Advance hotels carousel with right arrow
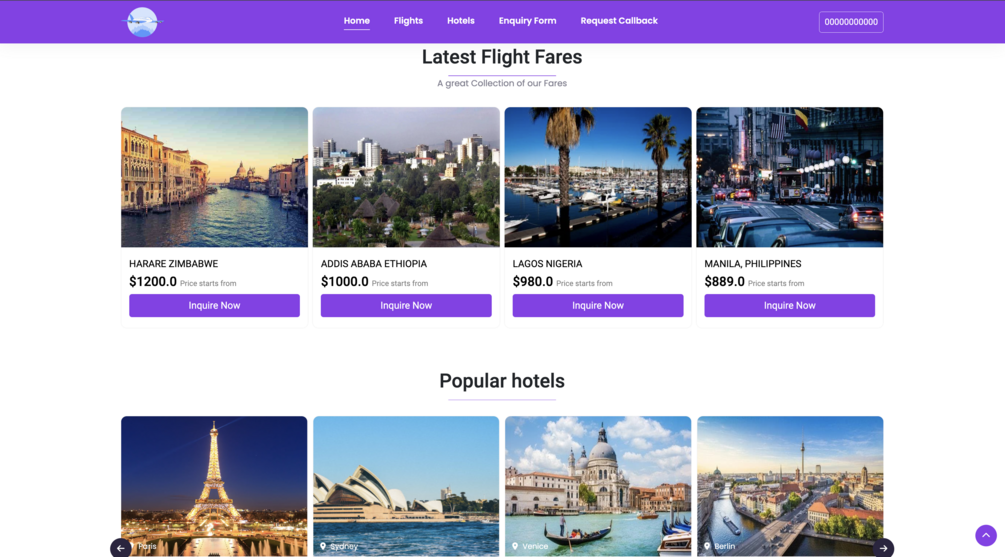This screenshot has width=1005, height=557. click(x=883, y=548)
